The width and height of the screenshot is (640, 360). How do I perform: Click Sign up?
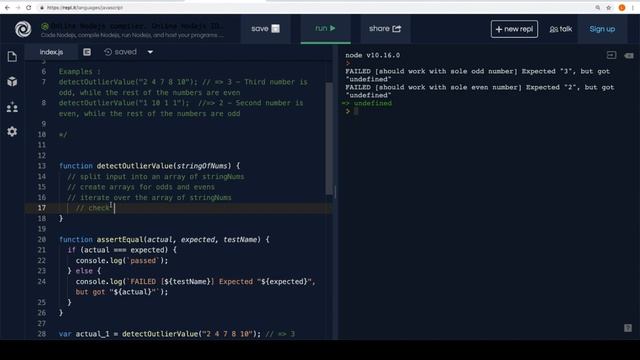pos(602,29)
